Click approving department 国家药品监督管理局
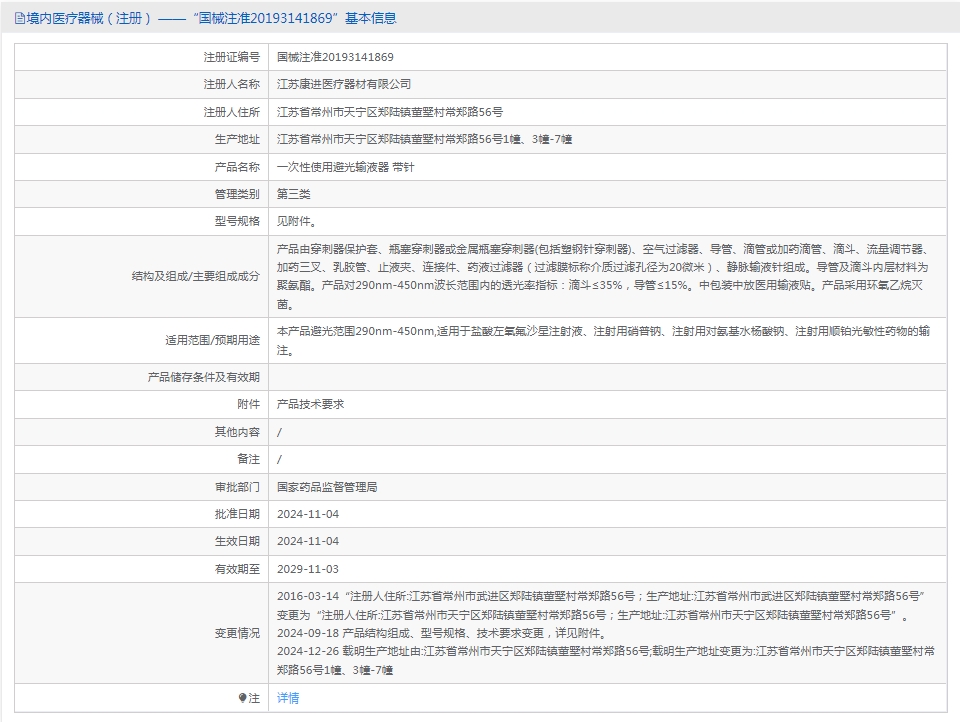Screen dimensions: 960x722 326,487
